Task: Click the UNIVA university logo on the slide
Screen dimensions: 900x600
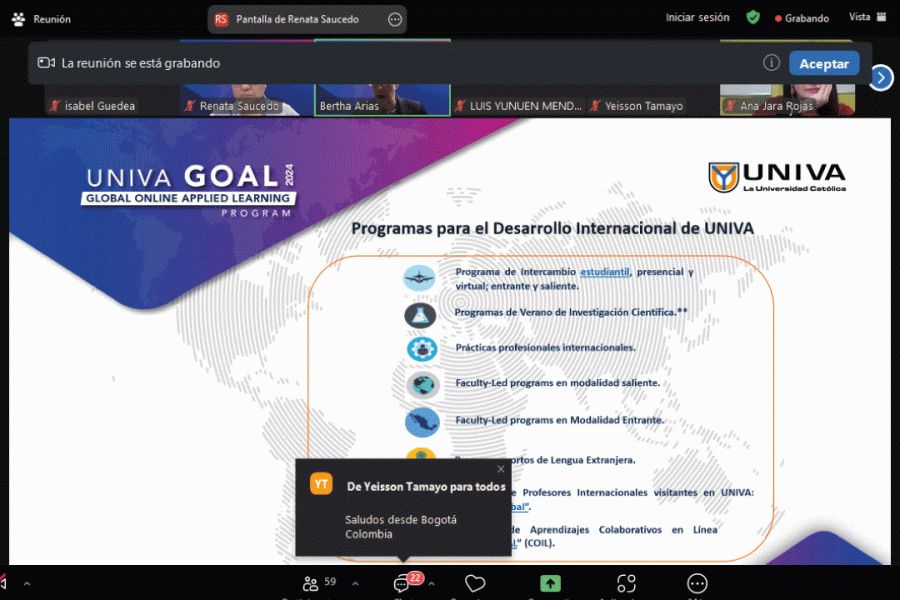Action: (777, 177)
